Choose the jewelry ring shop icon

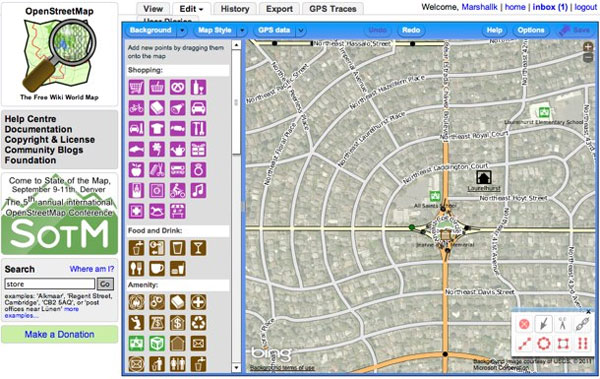pyautogui.click(x=198, y=170)
